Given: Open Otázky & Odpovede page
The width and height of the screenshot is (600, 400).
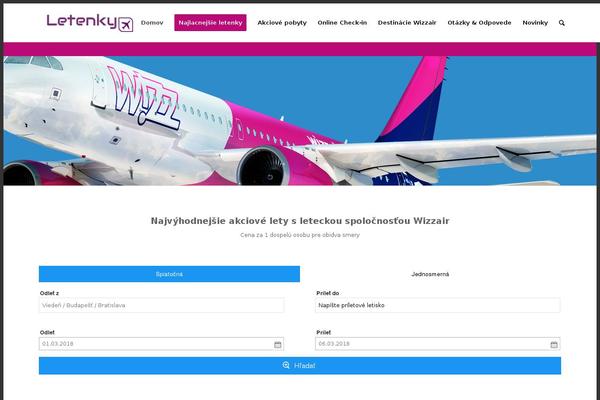Looking at the screenshot, I should coord(479,23).
